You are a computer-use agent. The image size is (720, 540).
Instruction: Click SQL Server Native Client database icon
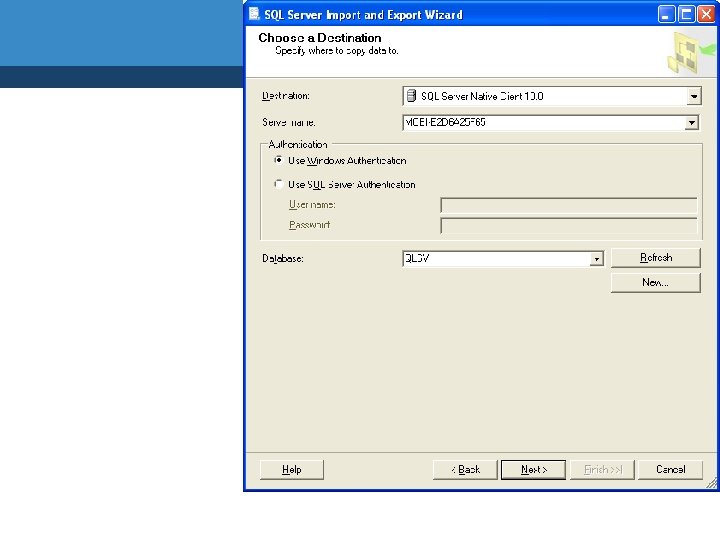pyautogui.click(x=411, y=96)
